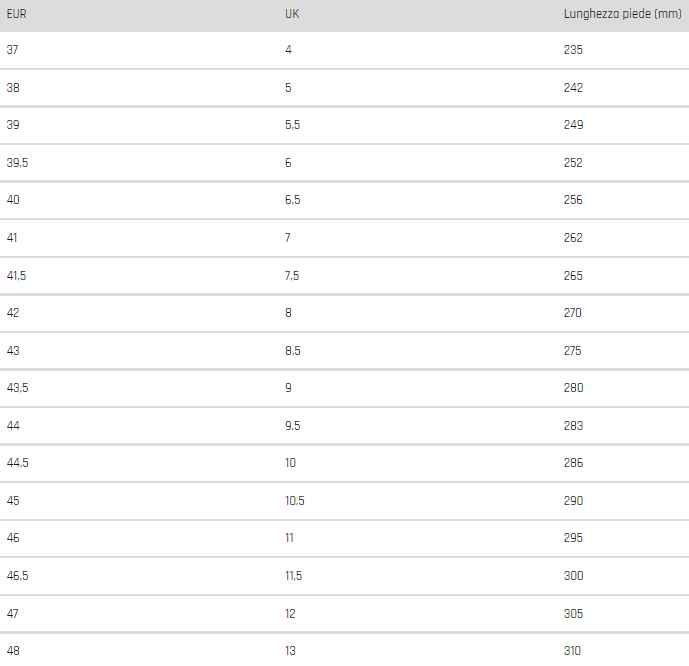The width and height of the screenshot is (689, 666).
Task: Click foot length 256 value
Action: tap(573, 200)
